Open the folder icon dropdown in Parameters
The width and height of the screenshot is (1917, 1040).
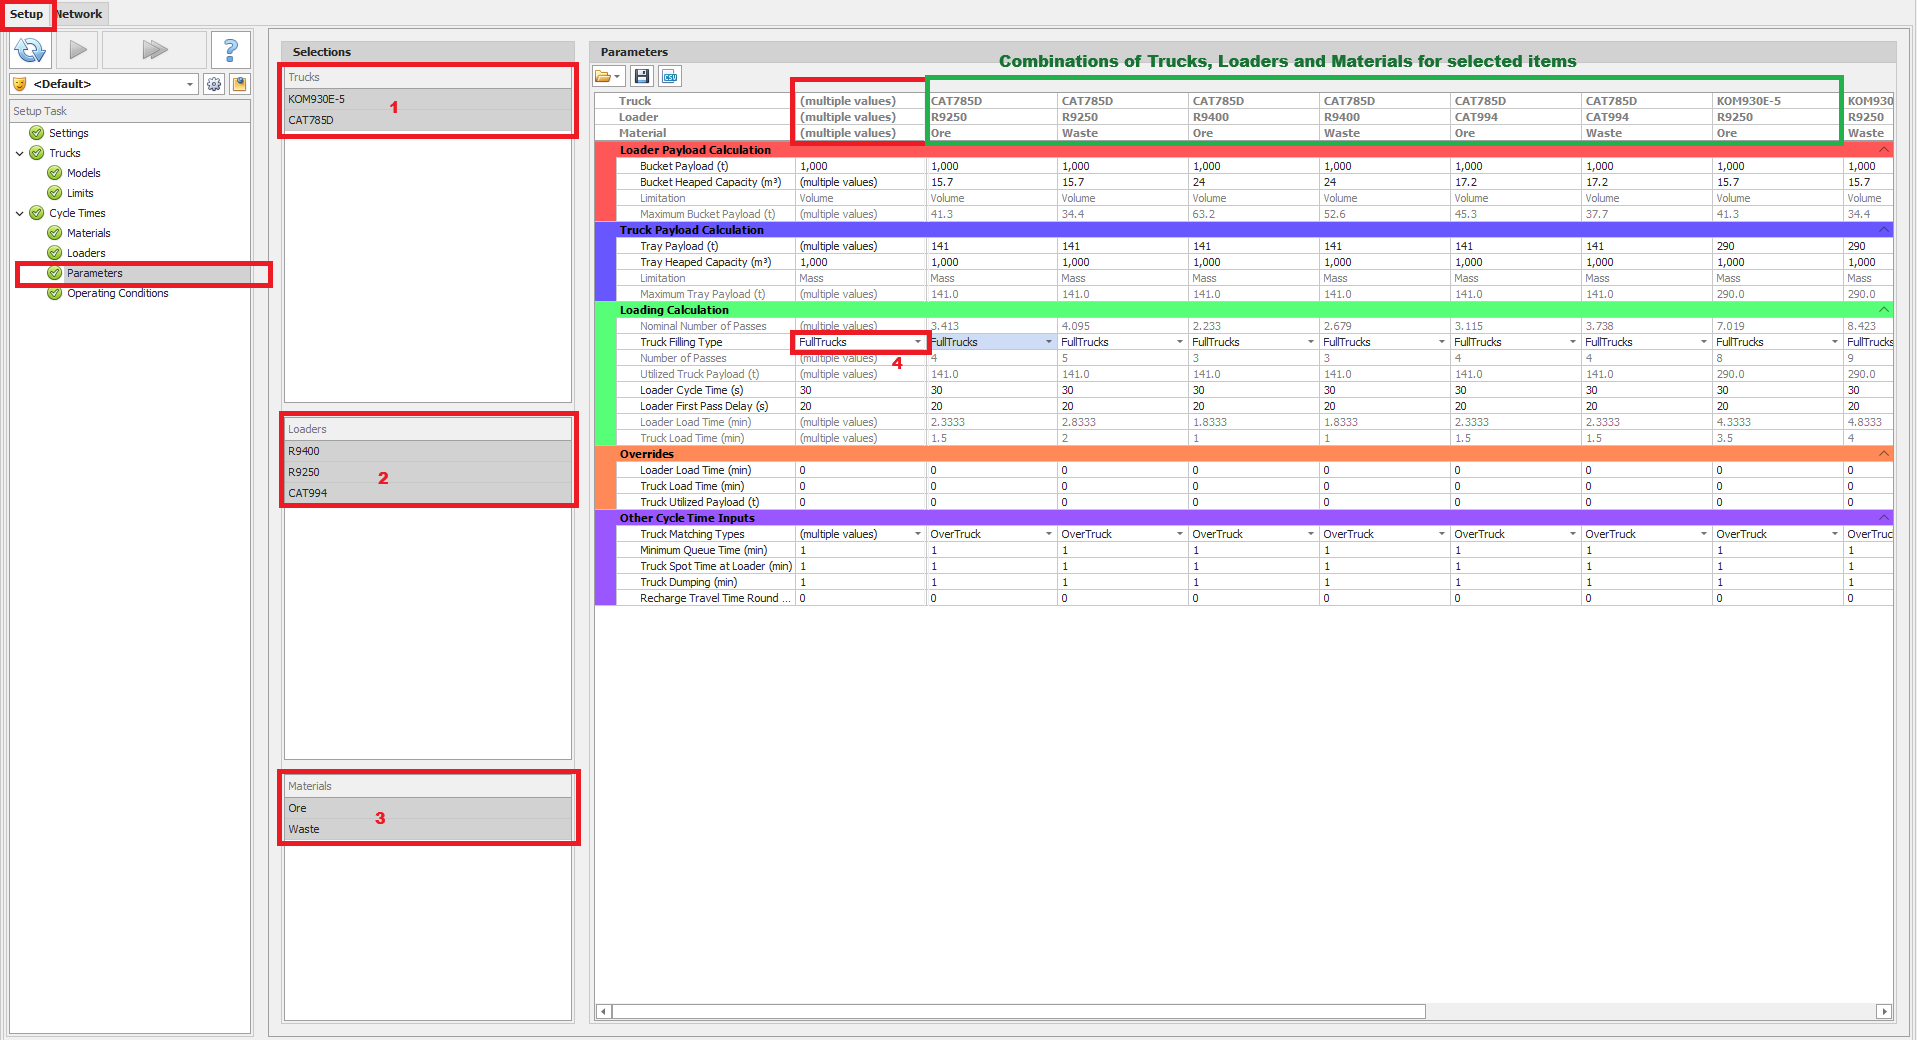coord(607,76)
